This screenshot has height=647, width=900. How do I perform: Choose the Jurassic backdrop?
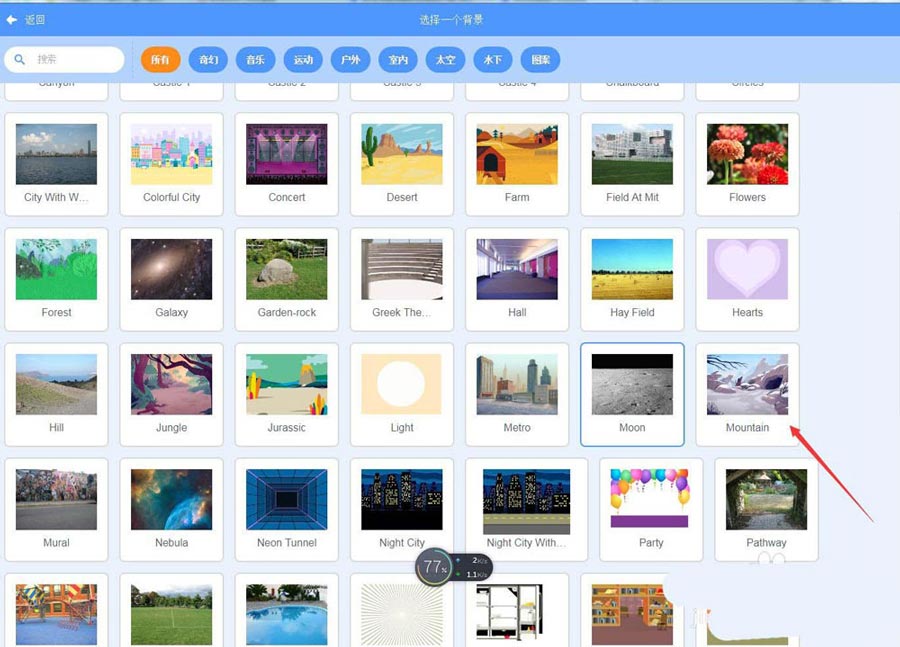(x=286, y=394)
